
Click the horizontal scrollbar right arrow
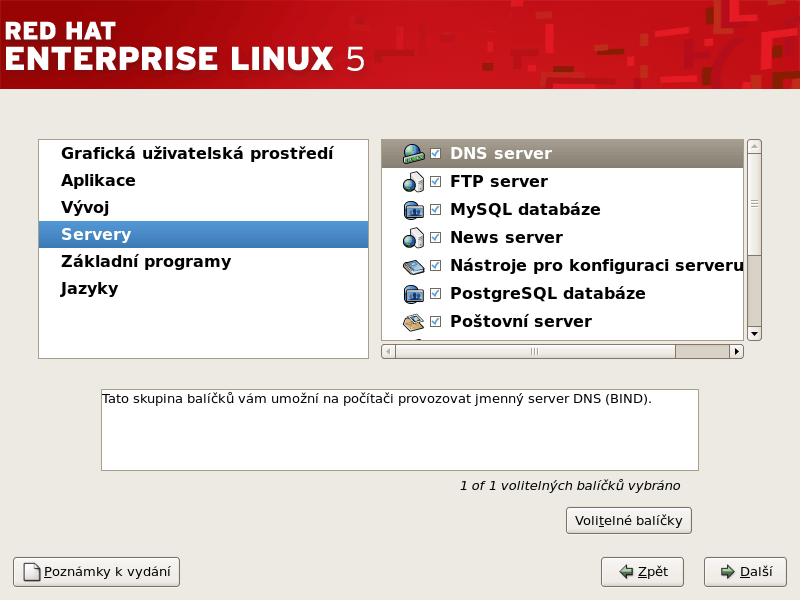click(736, 352)
